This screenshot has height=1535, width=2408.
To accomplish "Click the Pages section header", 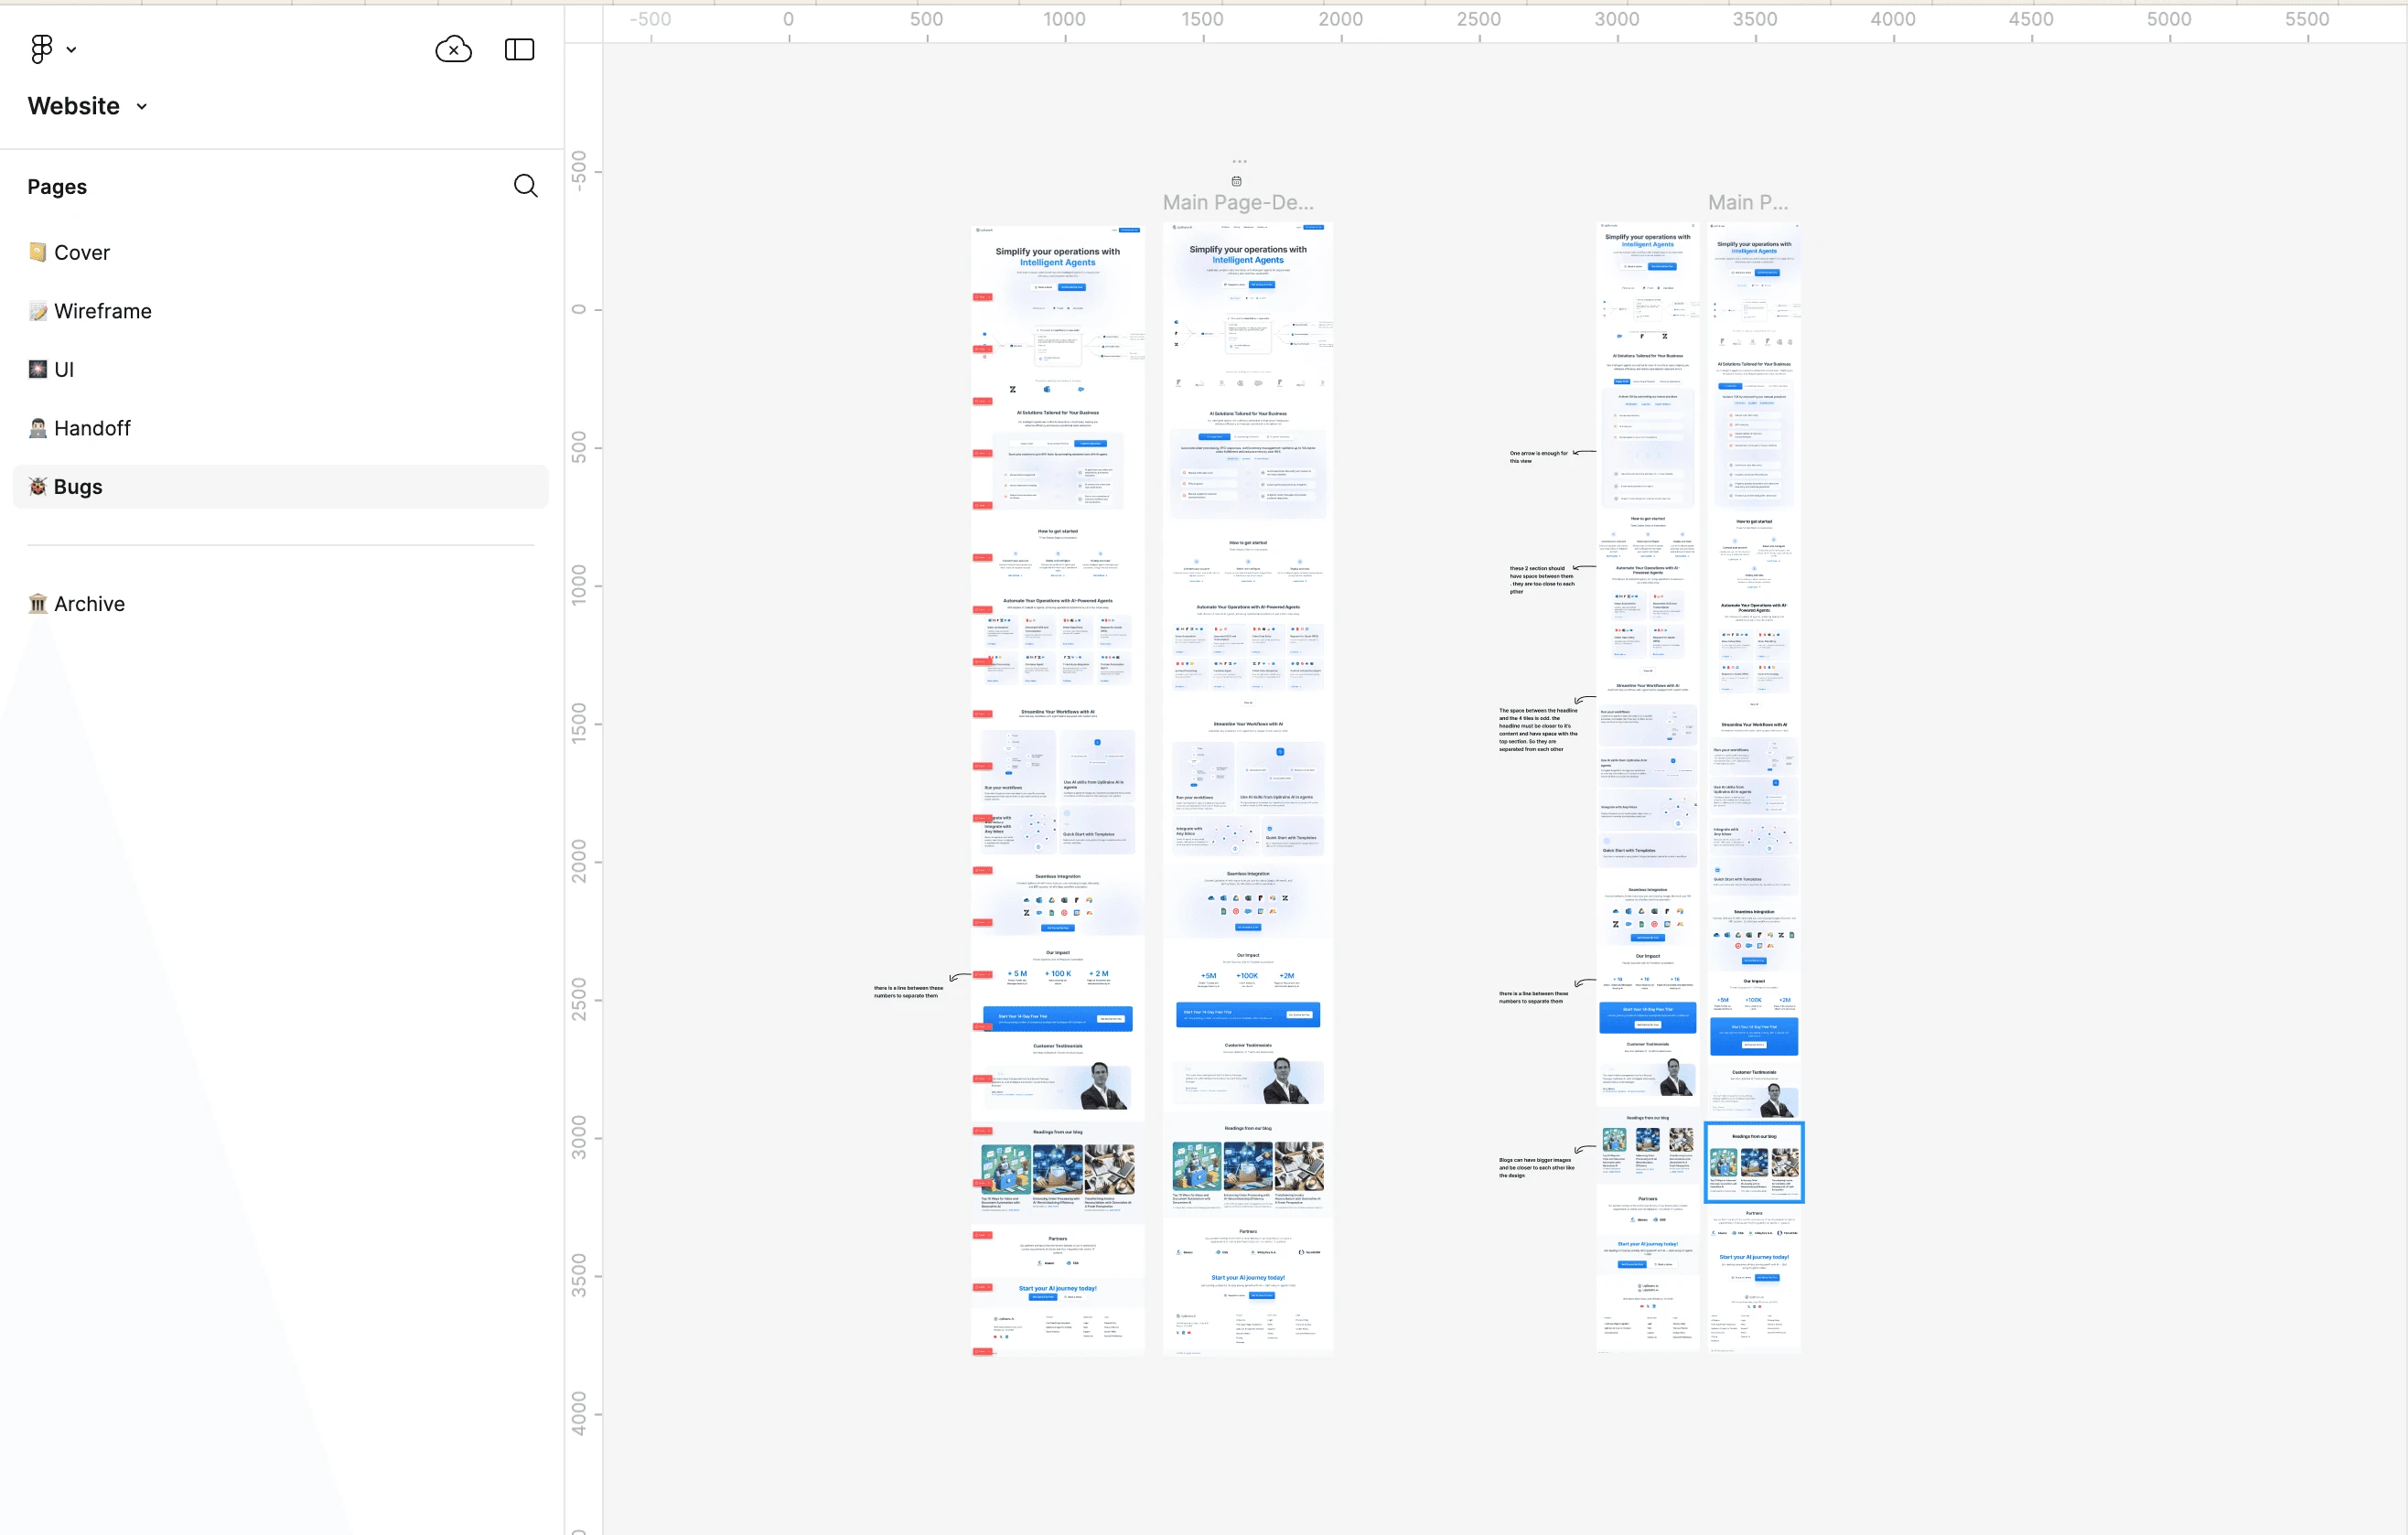I will (x=57, y=187).
